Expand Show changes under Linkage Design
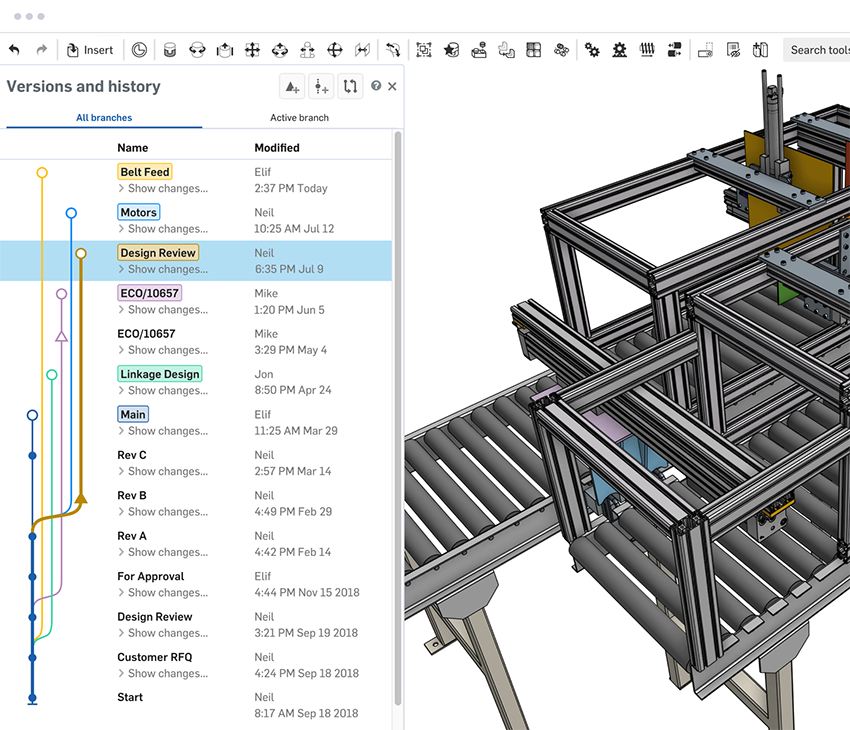This screenshot has width=850, height=730. point(167,390)
